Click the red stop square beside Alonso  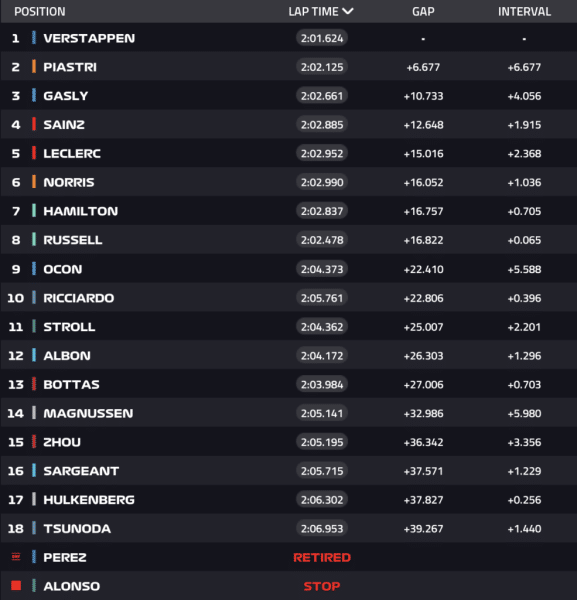click(16, 585)
